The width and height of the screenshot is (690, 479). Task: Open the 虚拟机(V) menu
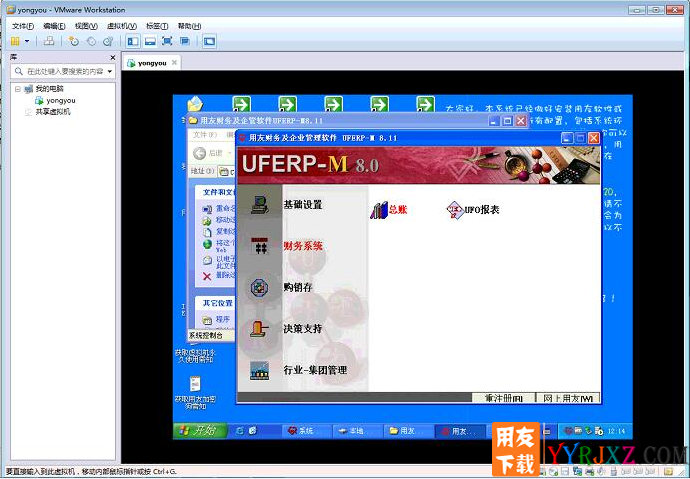[122, 26]
